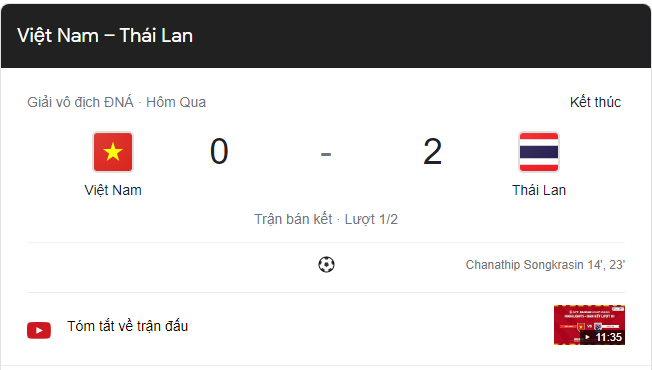The height and width of the screenshot is (370, 652).
Task: Open the 'Tóm tắt về trận đấu' highlights link
Action: (x=128, y=326)
